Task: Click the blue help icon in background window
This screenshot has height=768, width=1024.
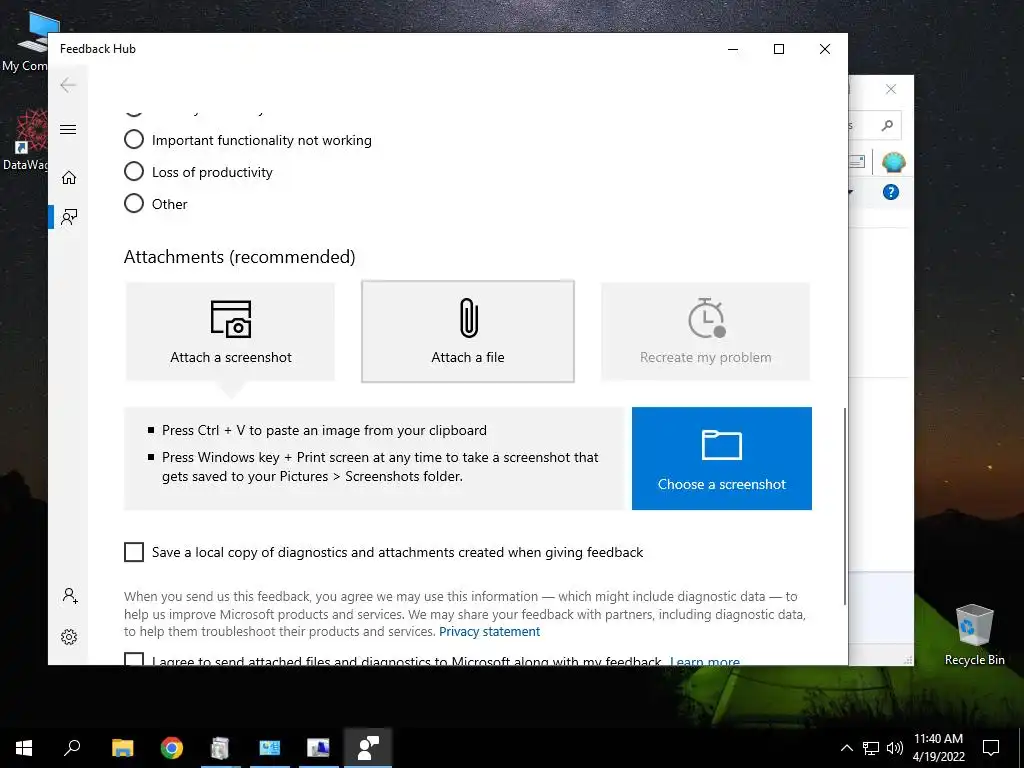Action: point(891,192)
